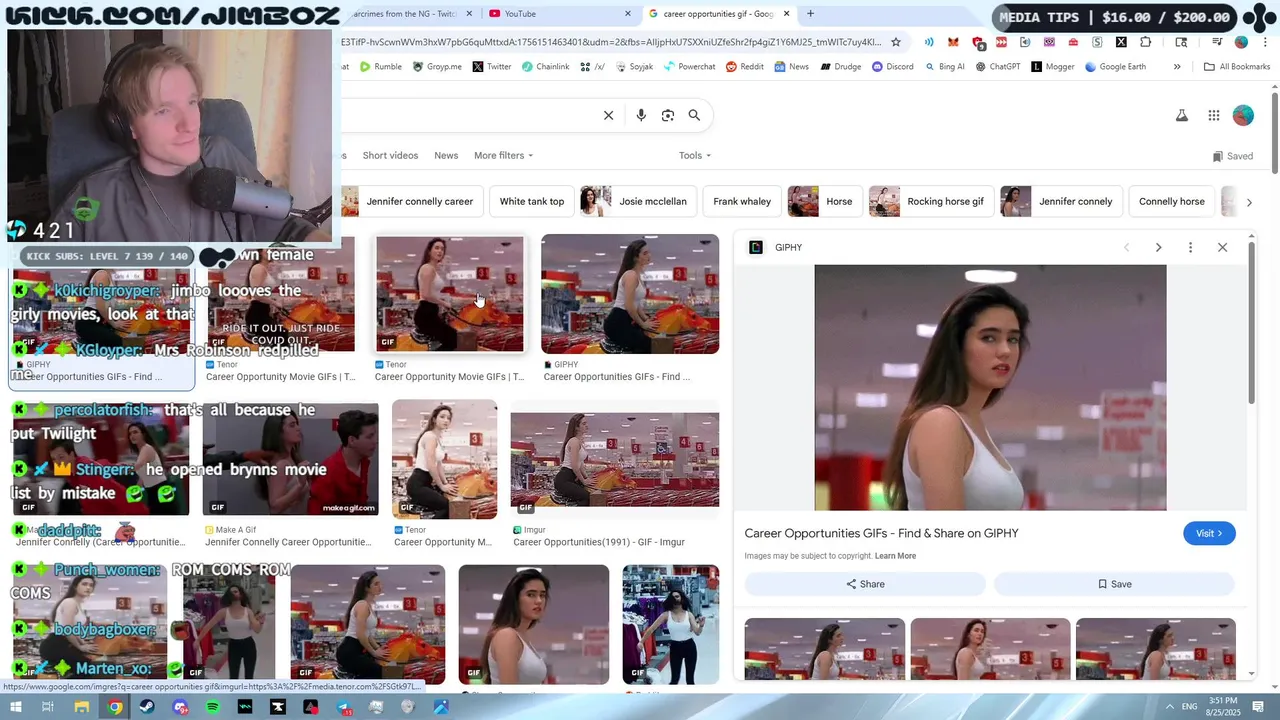Clear the Google search box
The width and height of the screenshot is (1280, 720).
608,115
